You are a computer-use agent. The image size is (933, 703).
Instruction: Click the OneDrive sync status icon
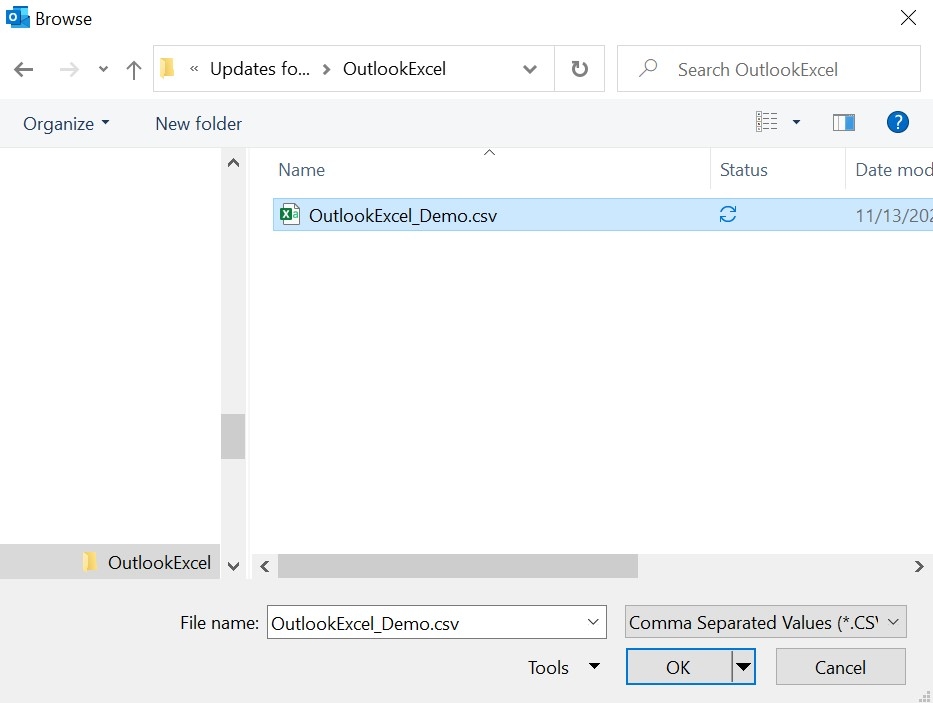pos(730,214)
